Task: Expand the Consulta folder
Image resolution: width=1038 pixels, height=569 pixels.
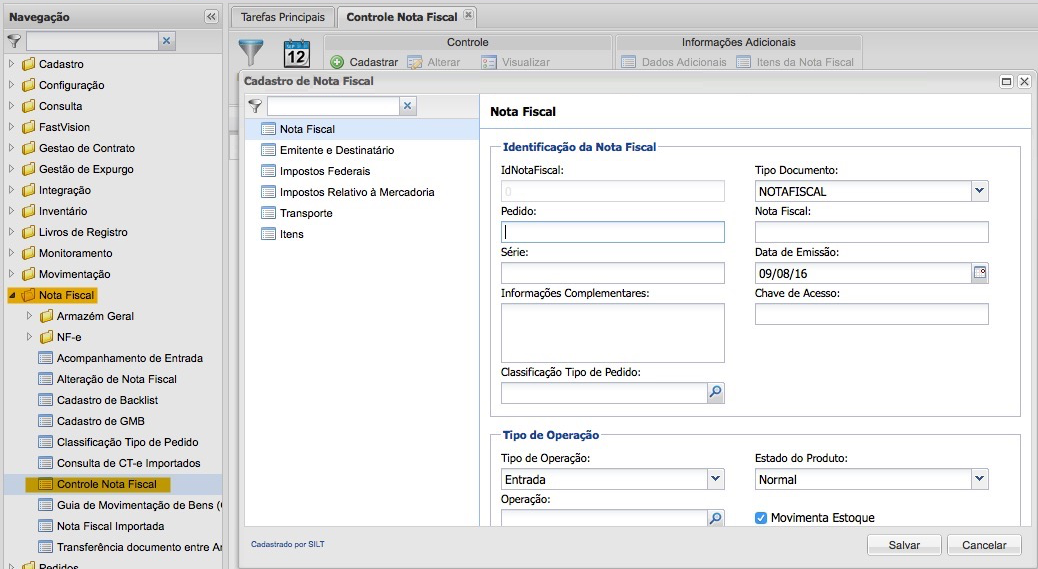Action: (x=11, y=106)
